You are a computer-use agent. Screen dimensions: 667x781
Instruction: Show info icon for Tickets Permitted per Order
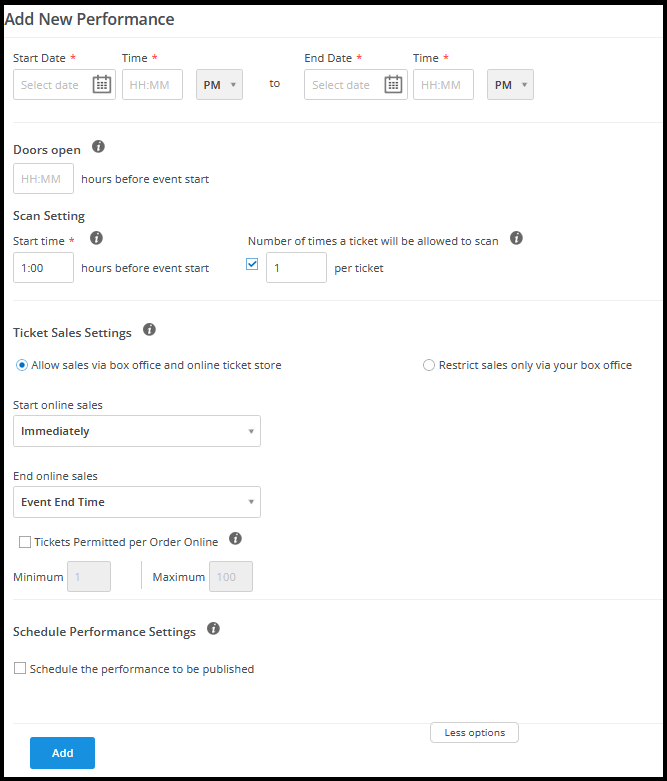pos(235,538)
